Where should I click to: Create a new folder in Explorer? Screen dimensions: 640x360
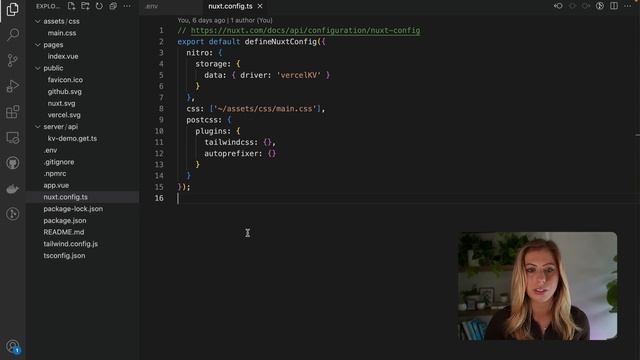[x=85, y=6]
